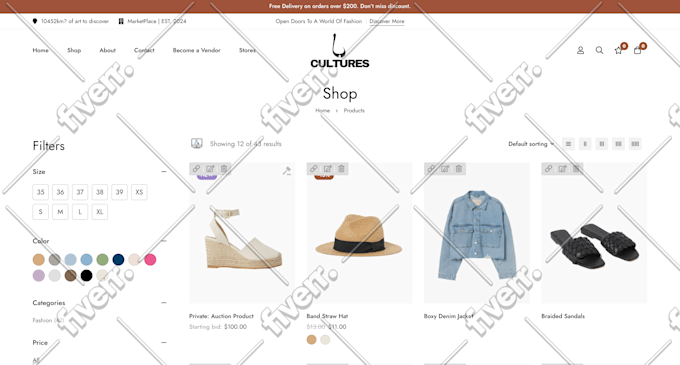Filter by green color swatch
The height and width of the screenshot is (365, 680).
tap(102, 260)
